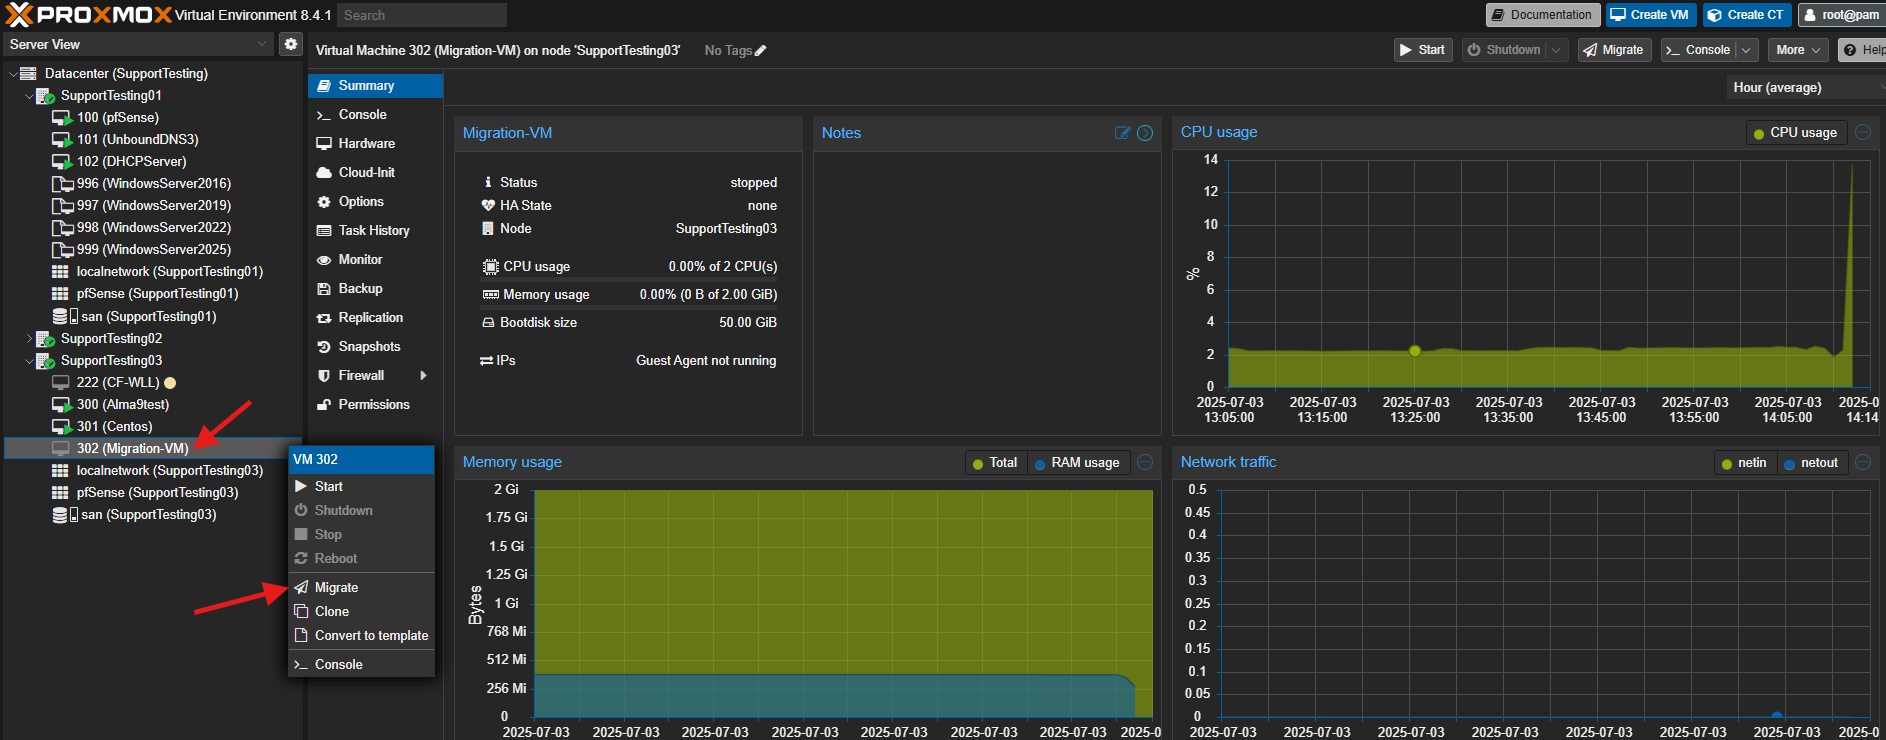
Task: Select VM 100 (pfSense) monitor icon
Action: pyautogui.click(x=61, y=118)
